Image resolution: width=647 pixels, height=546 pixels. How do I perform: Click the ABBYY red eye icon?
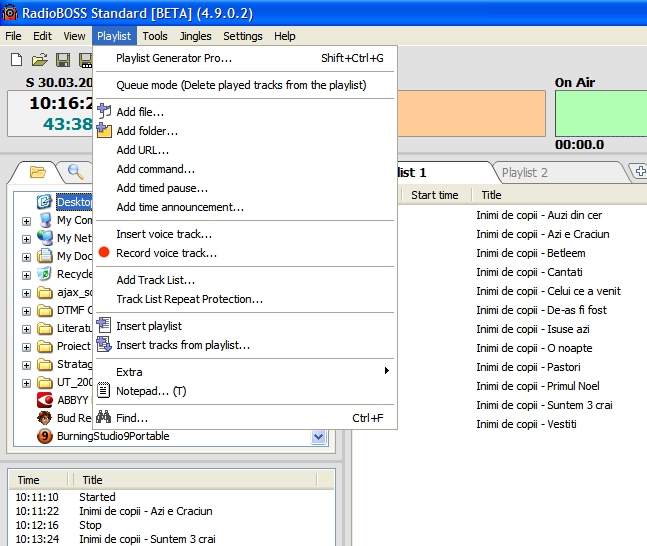(45, 400)
